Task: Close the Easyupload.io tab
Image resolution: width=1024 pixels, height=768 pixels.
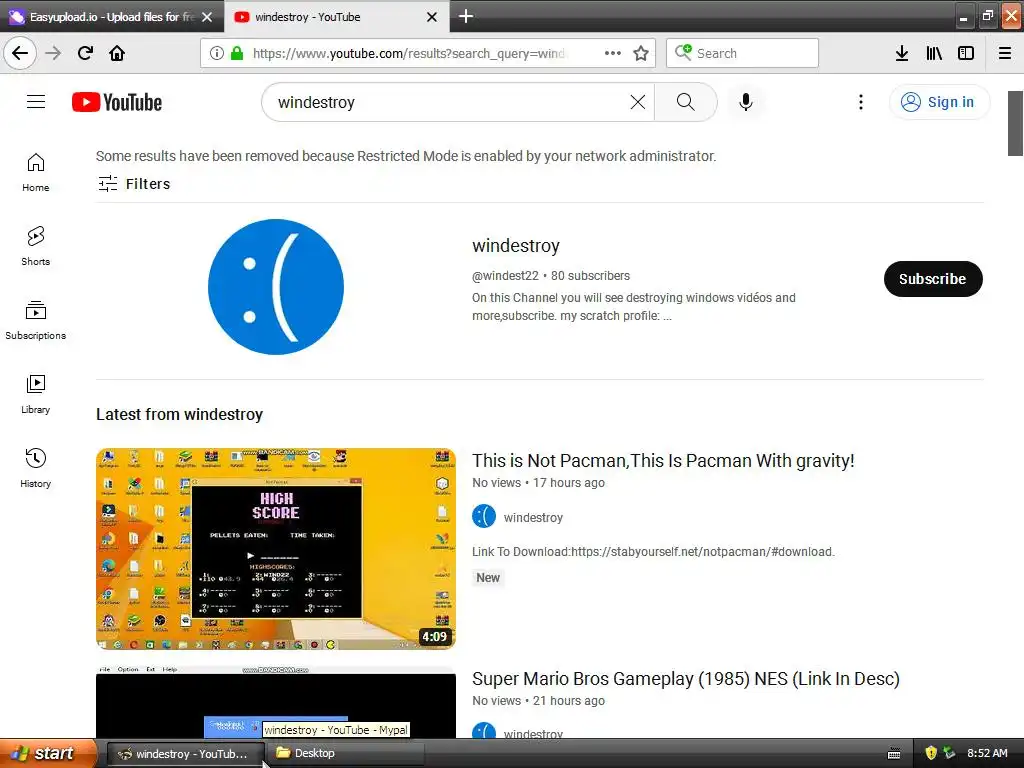Action: (207, 17)
